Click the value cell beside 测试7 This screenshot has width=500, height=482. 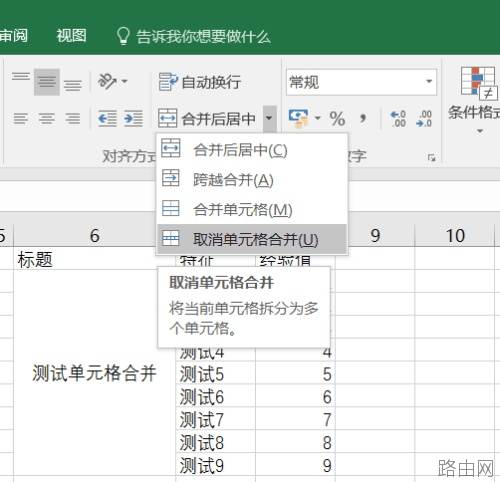pyautogui.click(x=295, y=419)
